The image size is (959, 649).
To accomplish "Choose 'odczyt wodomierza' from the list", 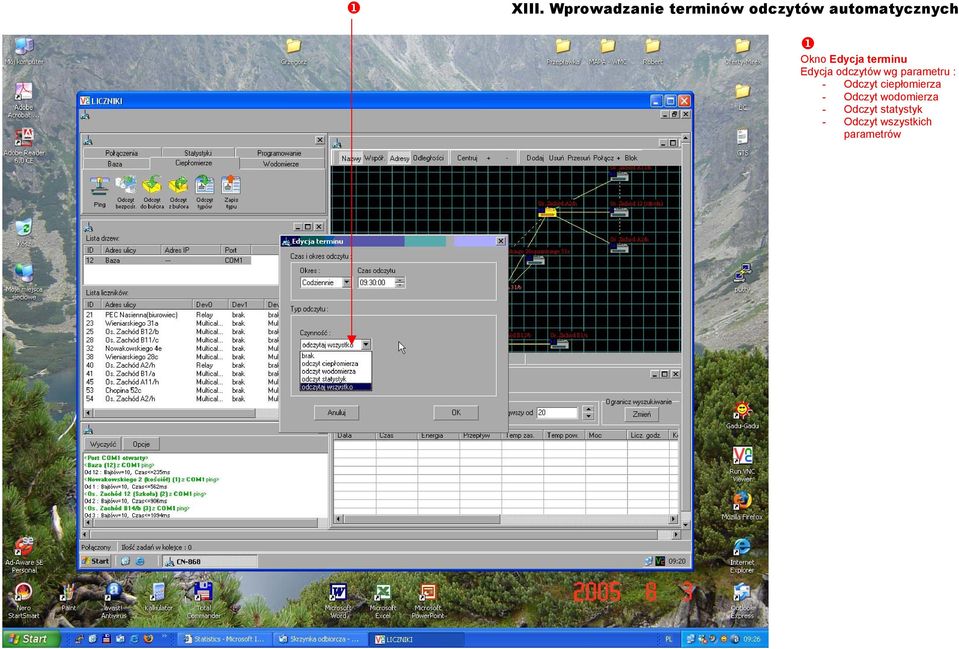I will point(335,371).
